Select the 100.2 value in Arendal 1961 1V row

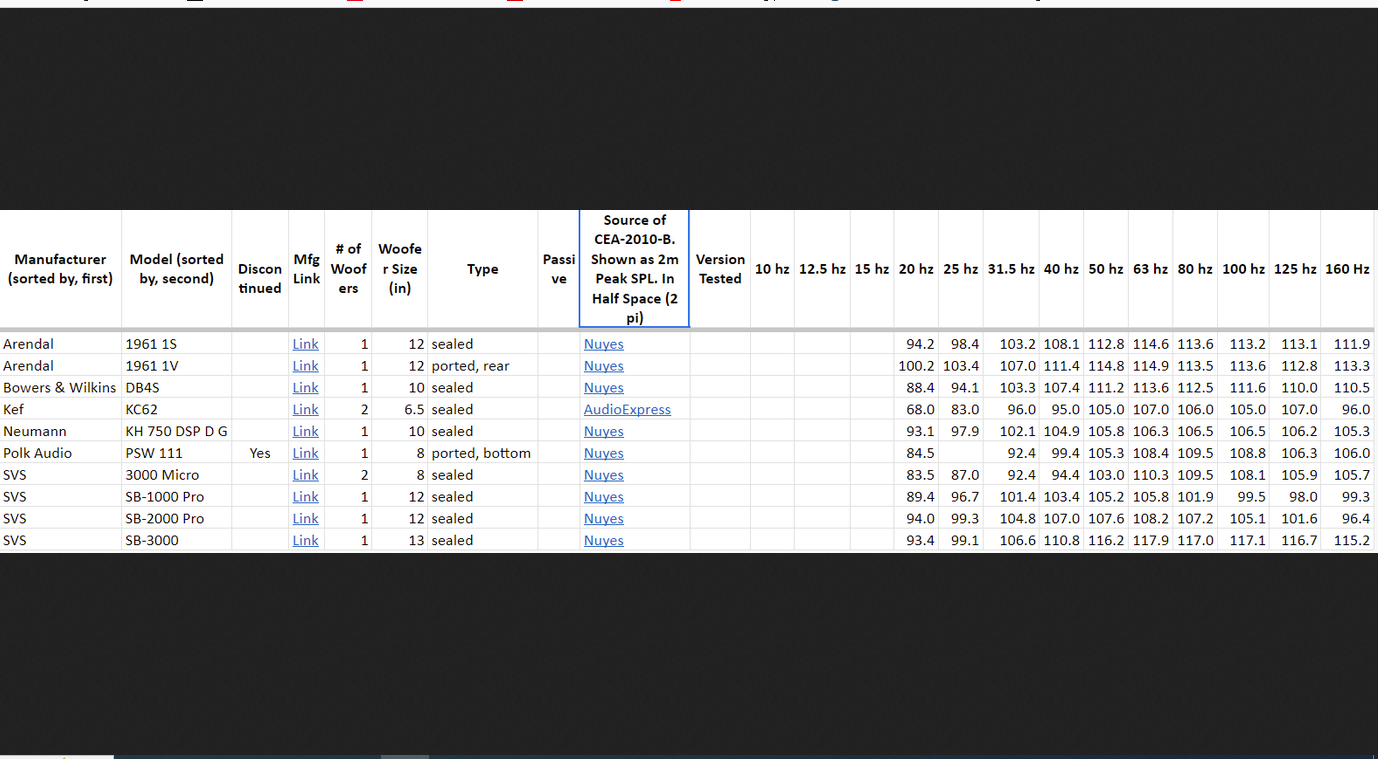tap(916, 366)
